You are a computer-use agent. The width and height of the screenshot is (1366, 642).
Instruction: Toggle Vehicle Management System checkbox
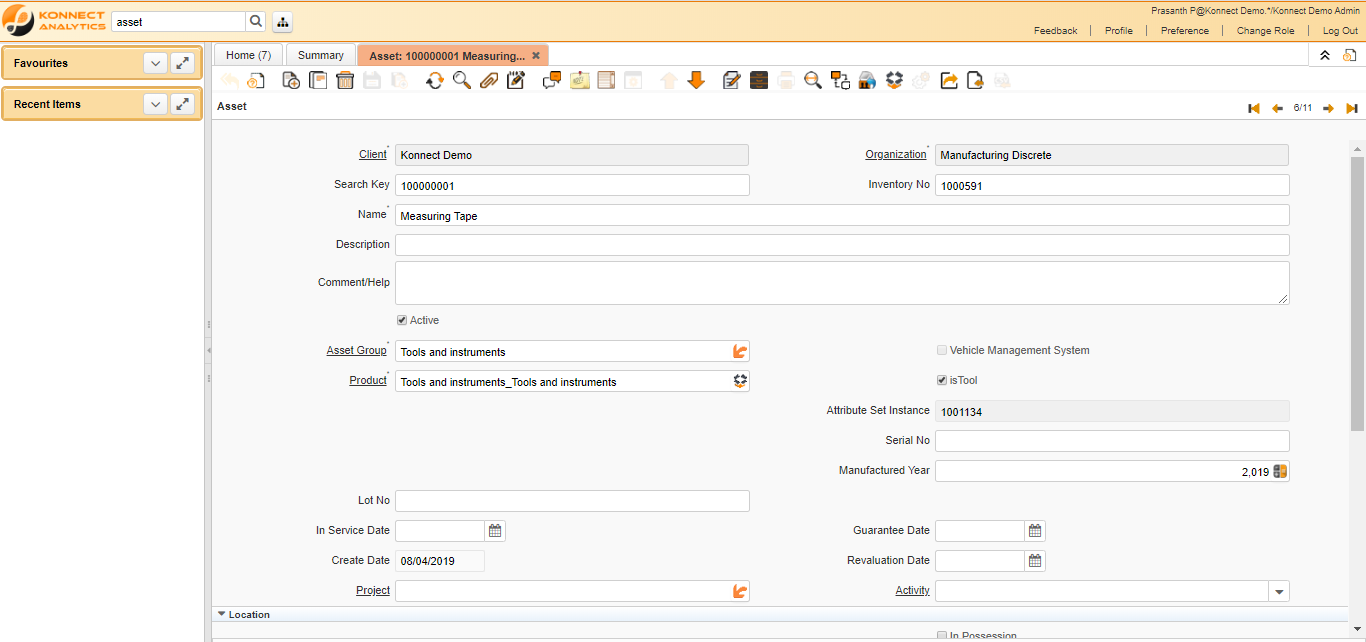(x=942, y=350)
